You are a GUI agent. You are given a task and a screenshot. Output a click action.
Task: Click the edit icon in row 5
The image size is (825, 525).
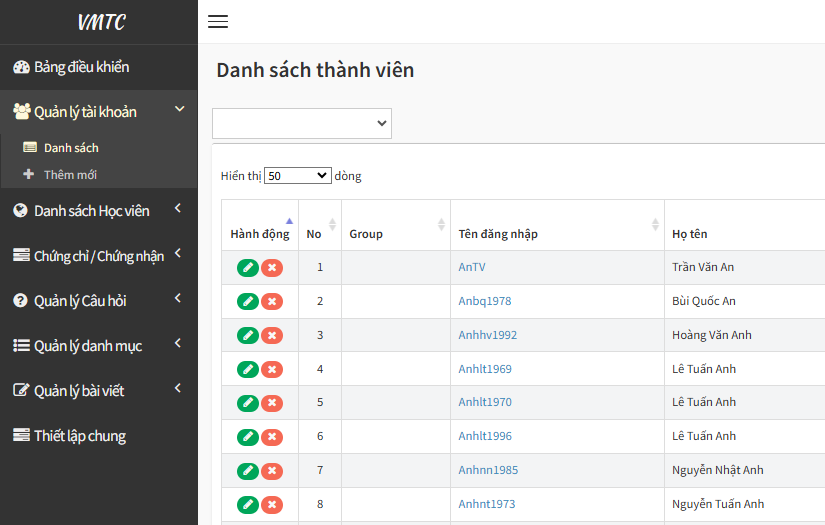coord(247,403)
